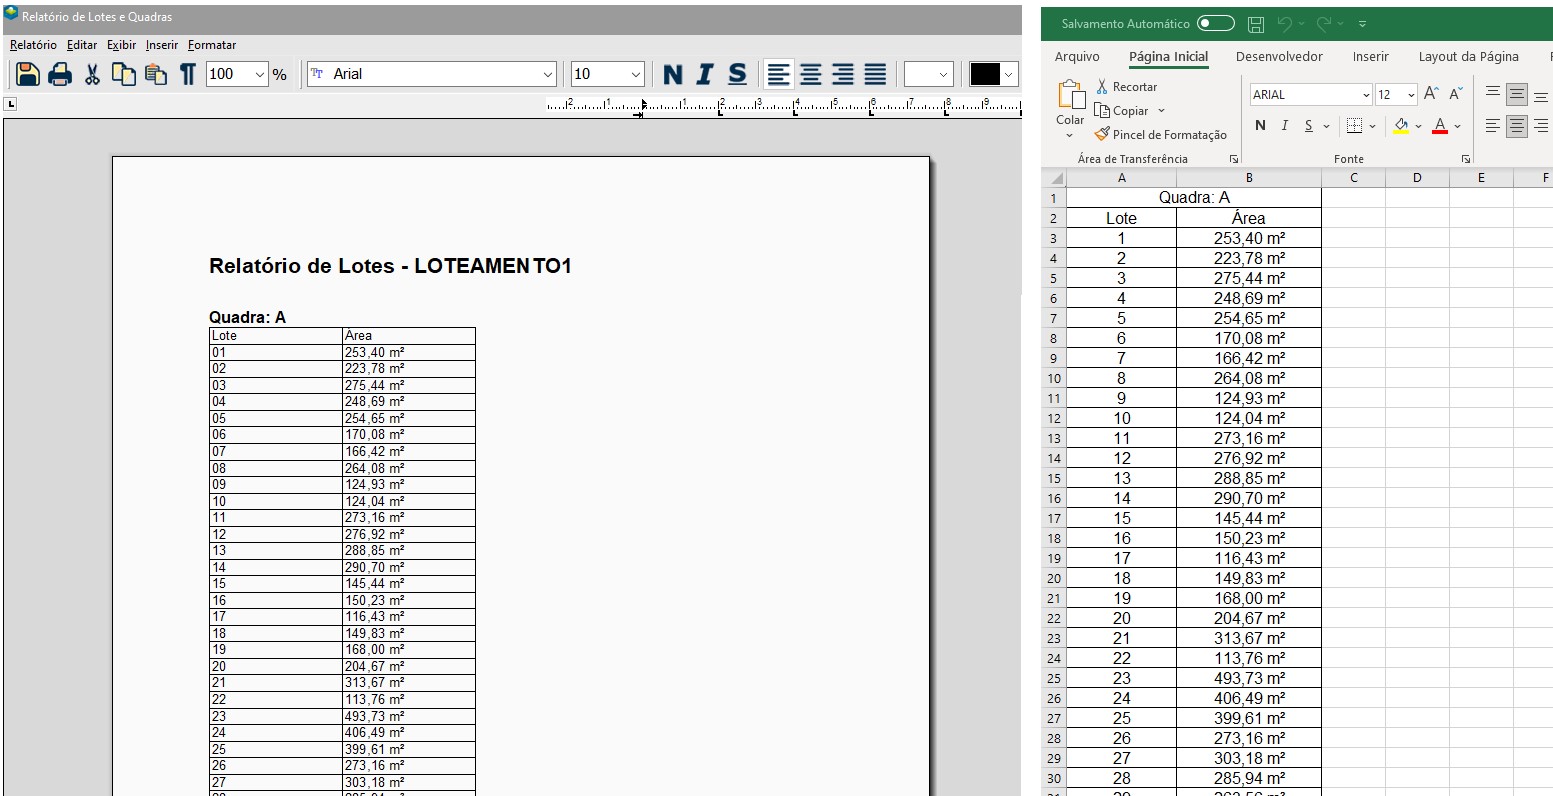The image size is (1553, 796).
Task: Click the paste clipboard icon in report toolbar
Action: (x=155, y=74)
